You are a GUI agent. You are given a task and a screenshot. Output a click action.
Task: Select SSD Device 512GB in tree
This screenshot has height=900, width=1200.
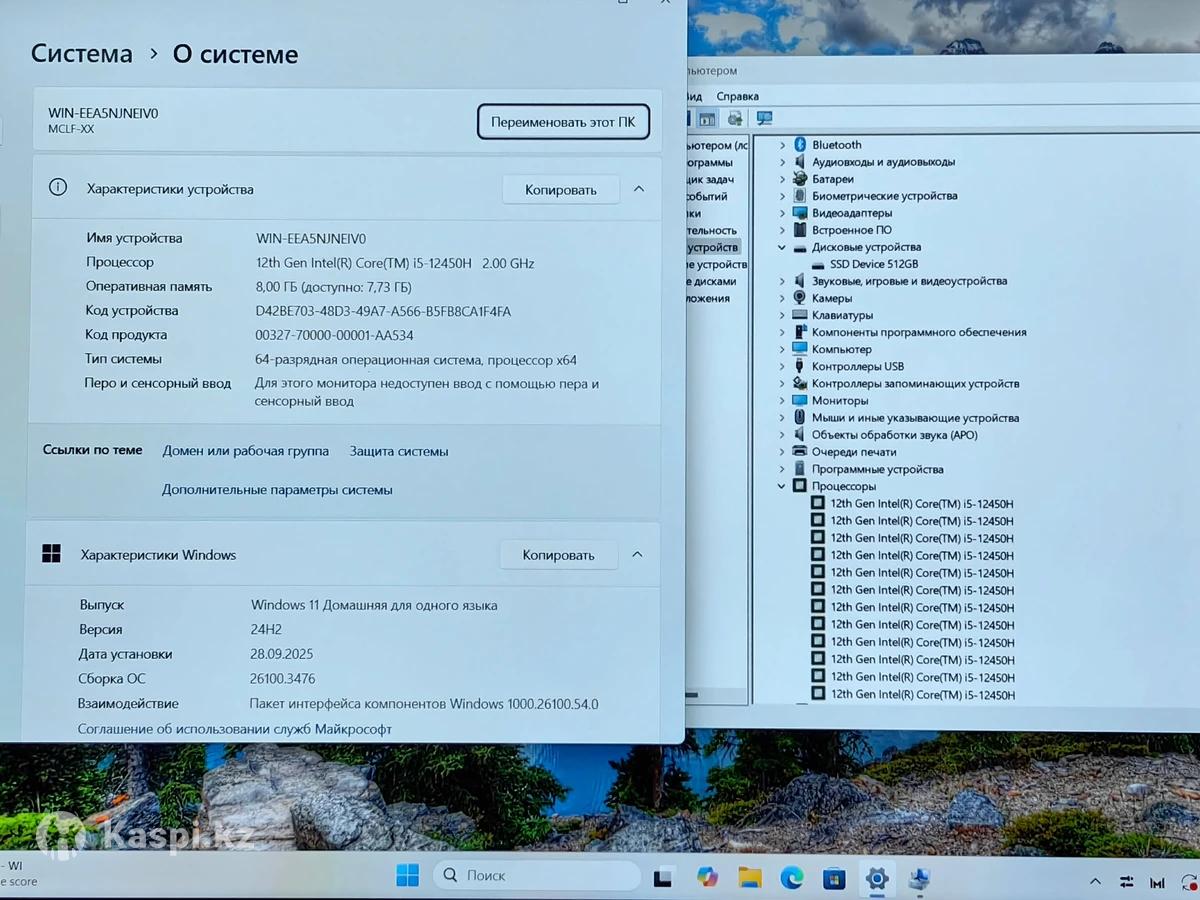pos(873,264)
